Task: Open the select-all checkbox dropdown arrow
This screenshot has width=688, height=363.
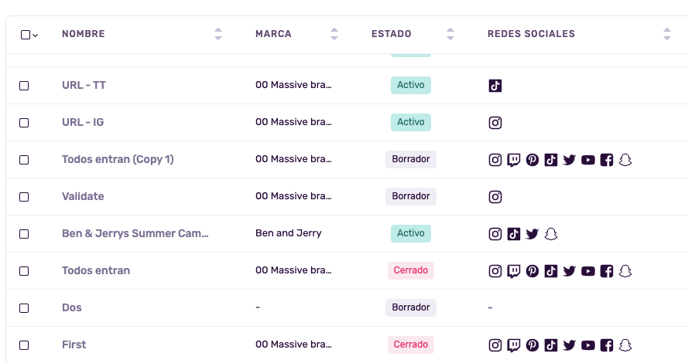Action: pos(36,35)
